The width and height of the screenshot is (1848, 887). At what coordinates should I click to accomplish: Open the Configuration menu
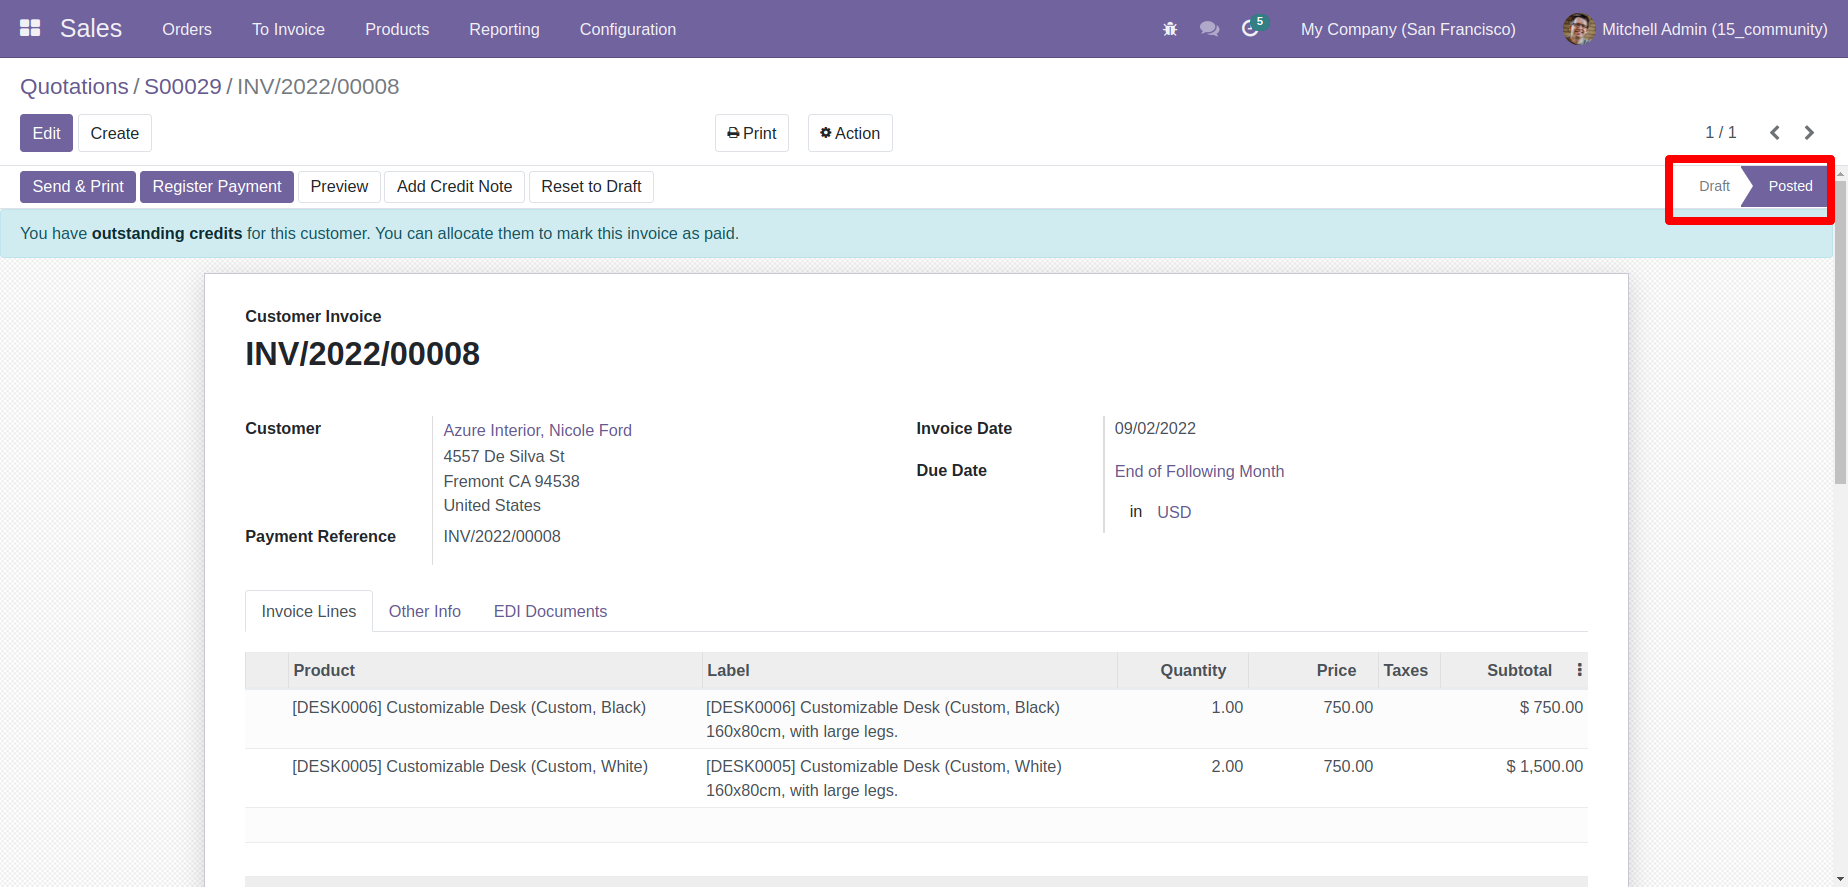tap(628, 29)
